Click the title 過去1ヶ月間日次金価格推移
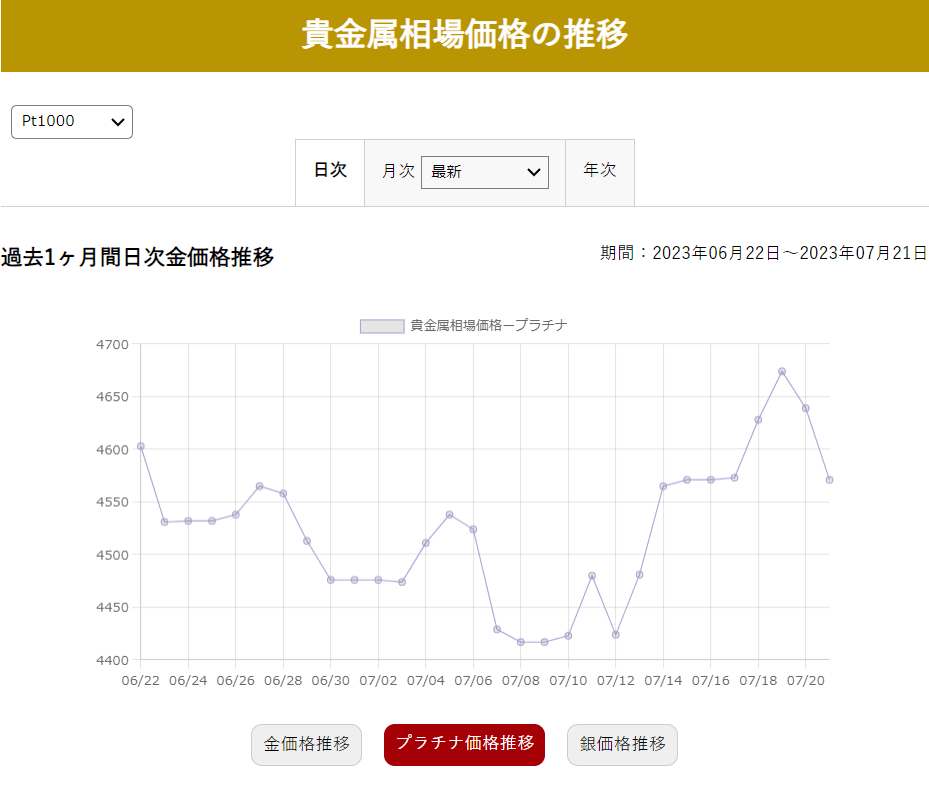 [137, 257]
